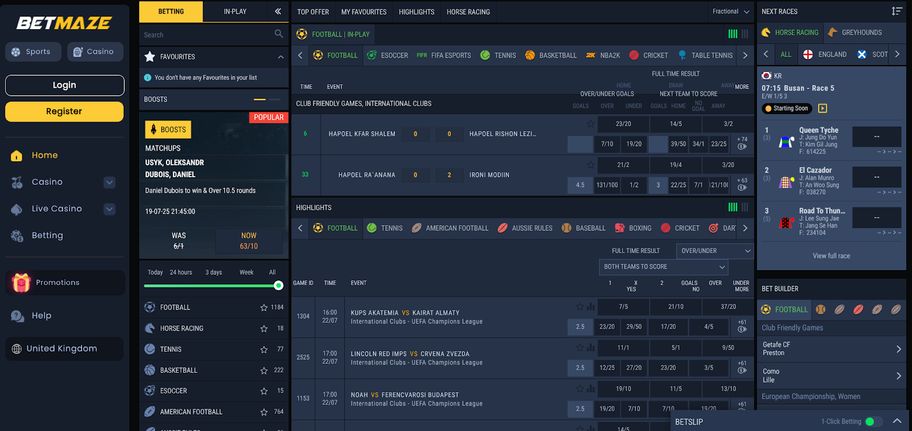Select the Casino tab button in sidebar

pyautogui.click(x=95, y=52)
